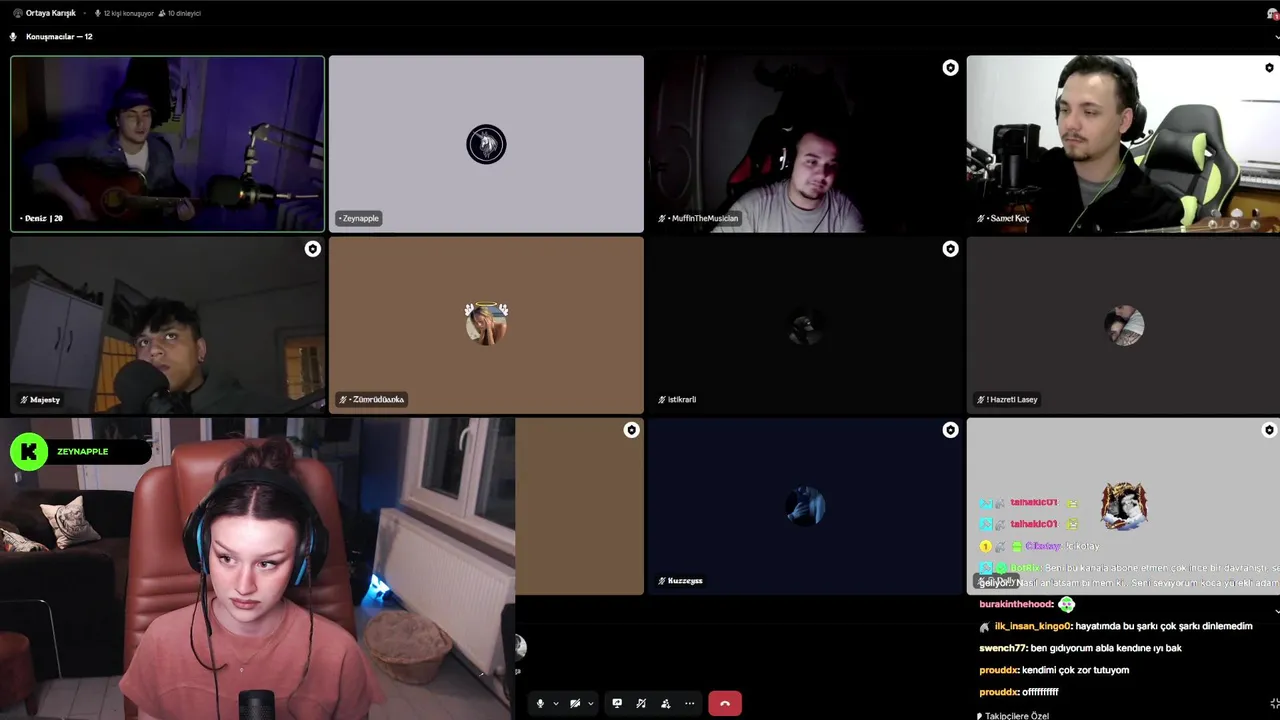Click the small chevron right of chat panel

(x=1277, y=611)
